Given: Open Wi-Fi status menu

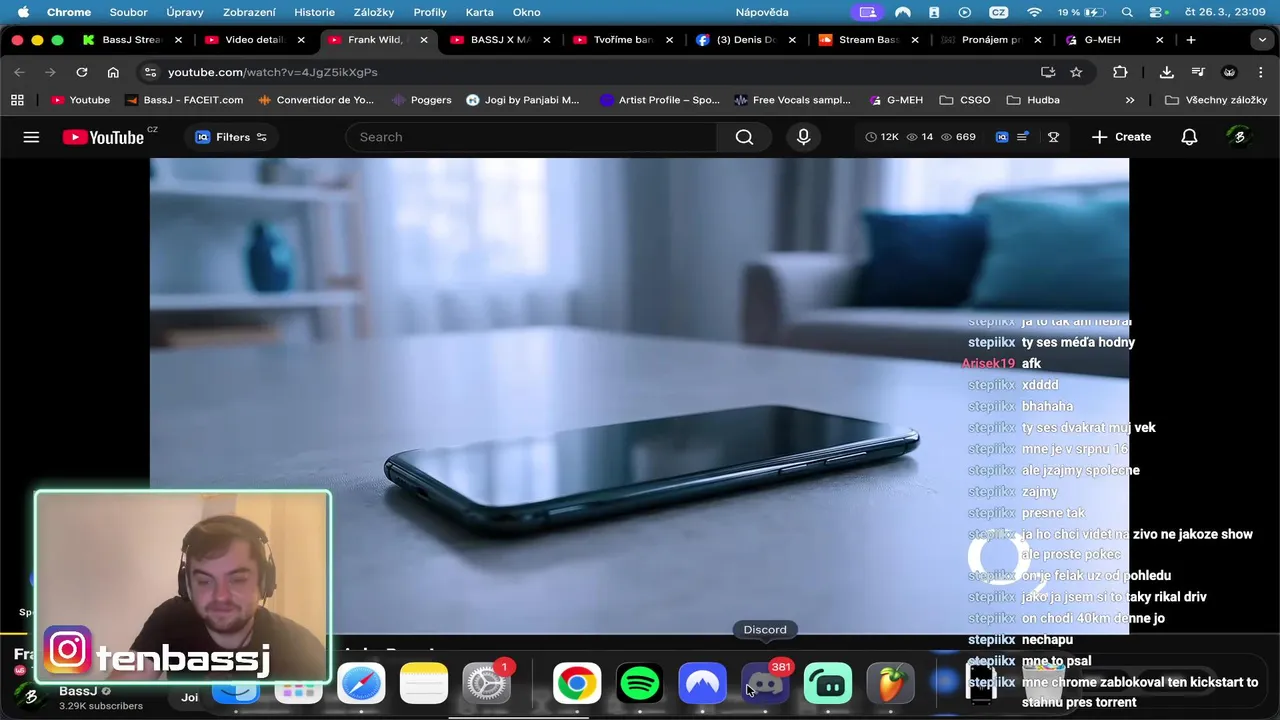Looking at the screenshot, I should (x=1034, y=12).
